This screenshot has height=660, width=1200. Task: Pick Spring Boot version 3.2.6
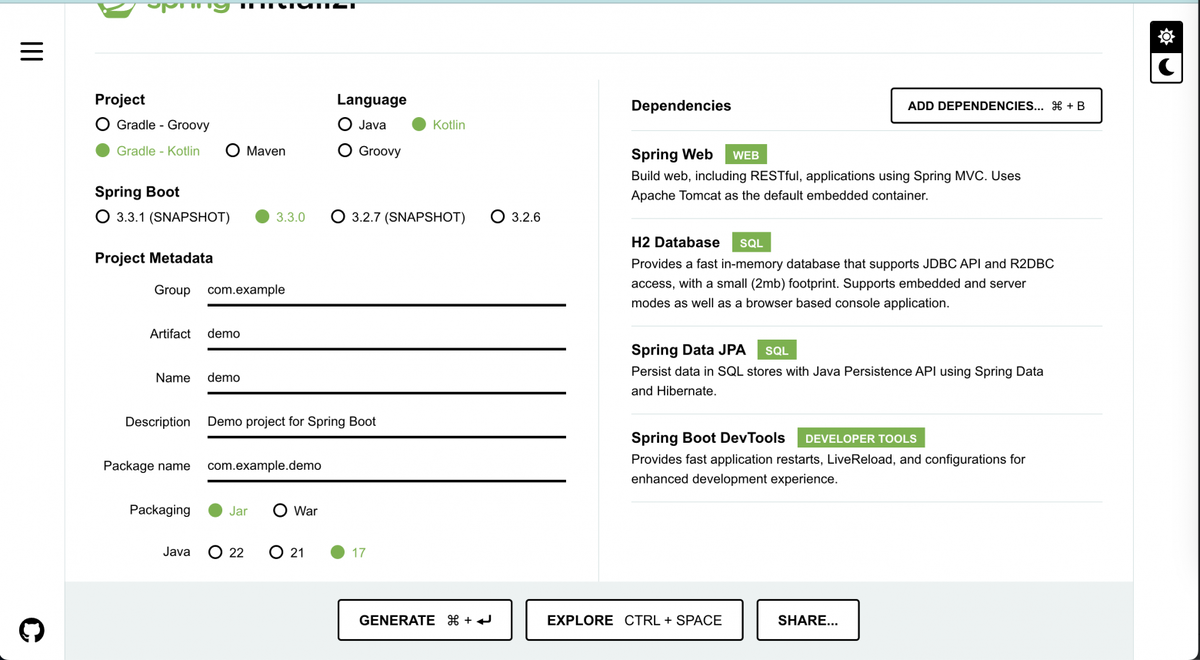[x=516, y=217]
